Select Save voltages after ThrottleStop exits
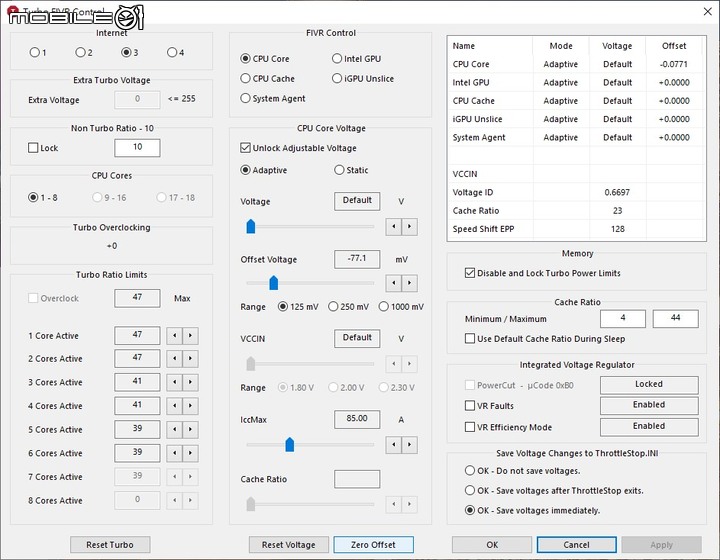Viewport: 720px width, 560px height. (470, 490)
